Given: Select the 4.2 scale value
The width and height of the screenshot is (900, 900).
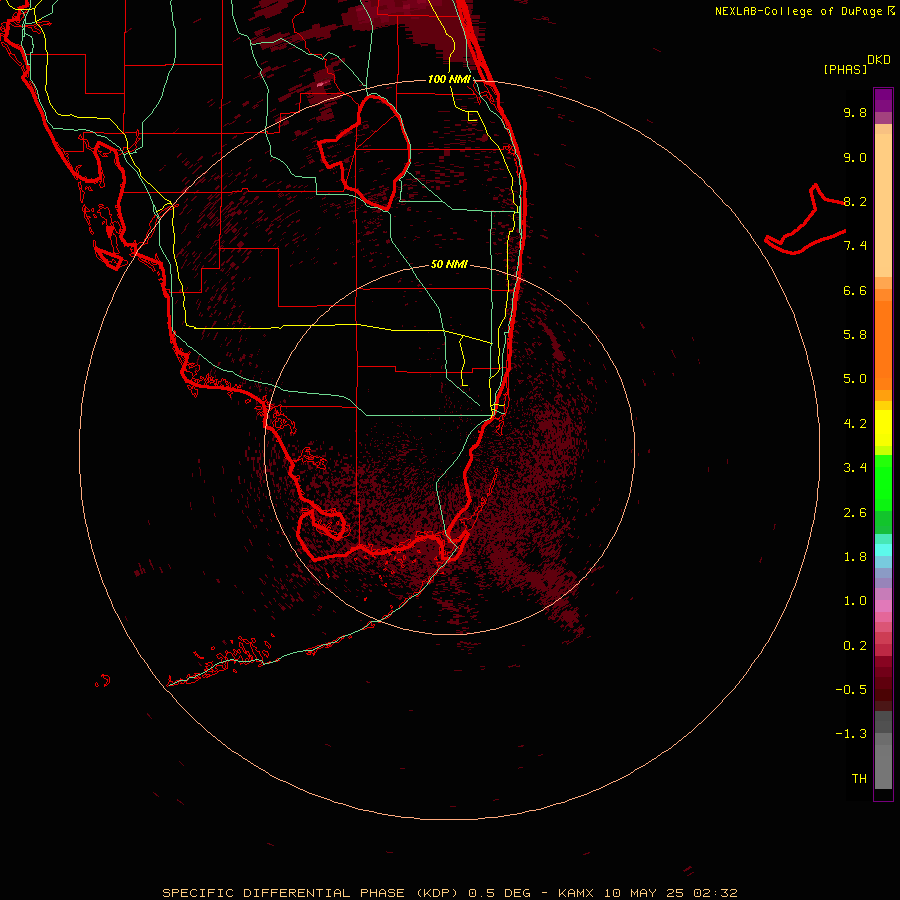Looking at the screenshot, I should pyautogui.click(x=855, y=424).
